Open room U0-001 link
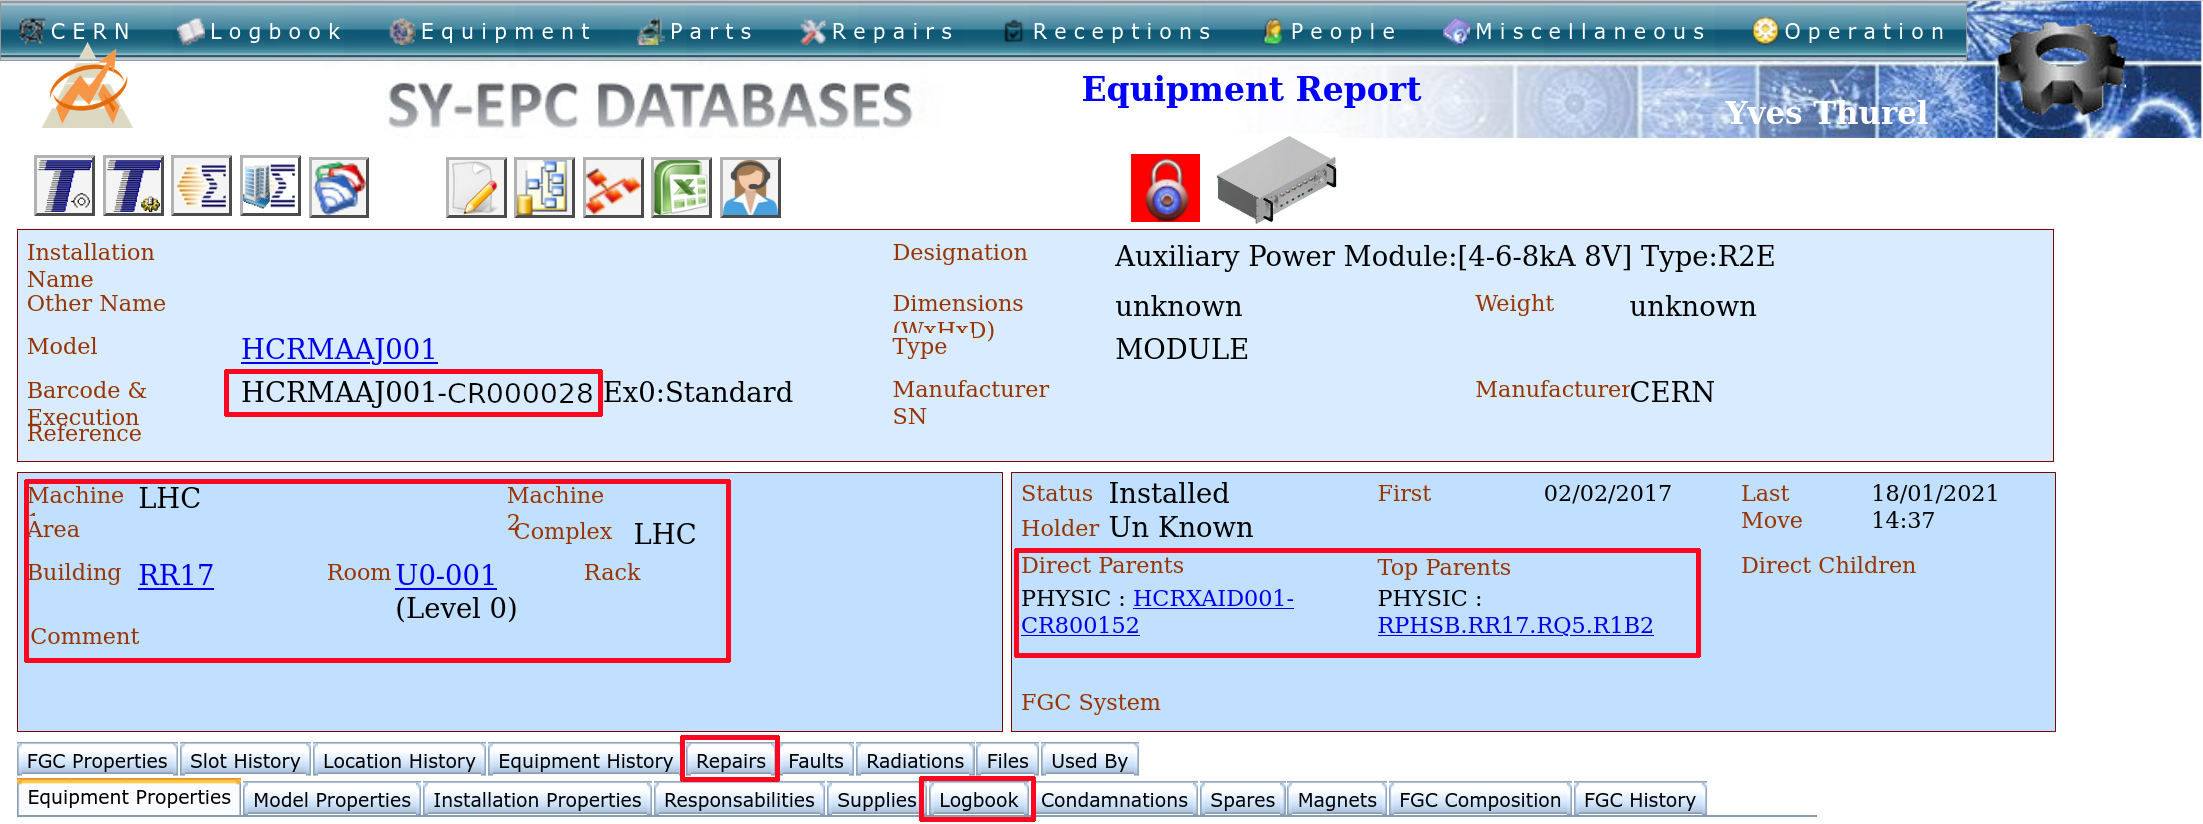This screenshot has height=824, width=2203. tap(446, 574)
